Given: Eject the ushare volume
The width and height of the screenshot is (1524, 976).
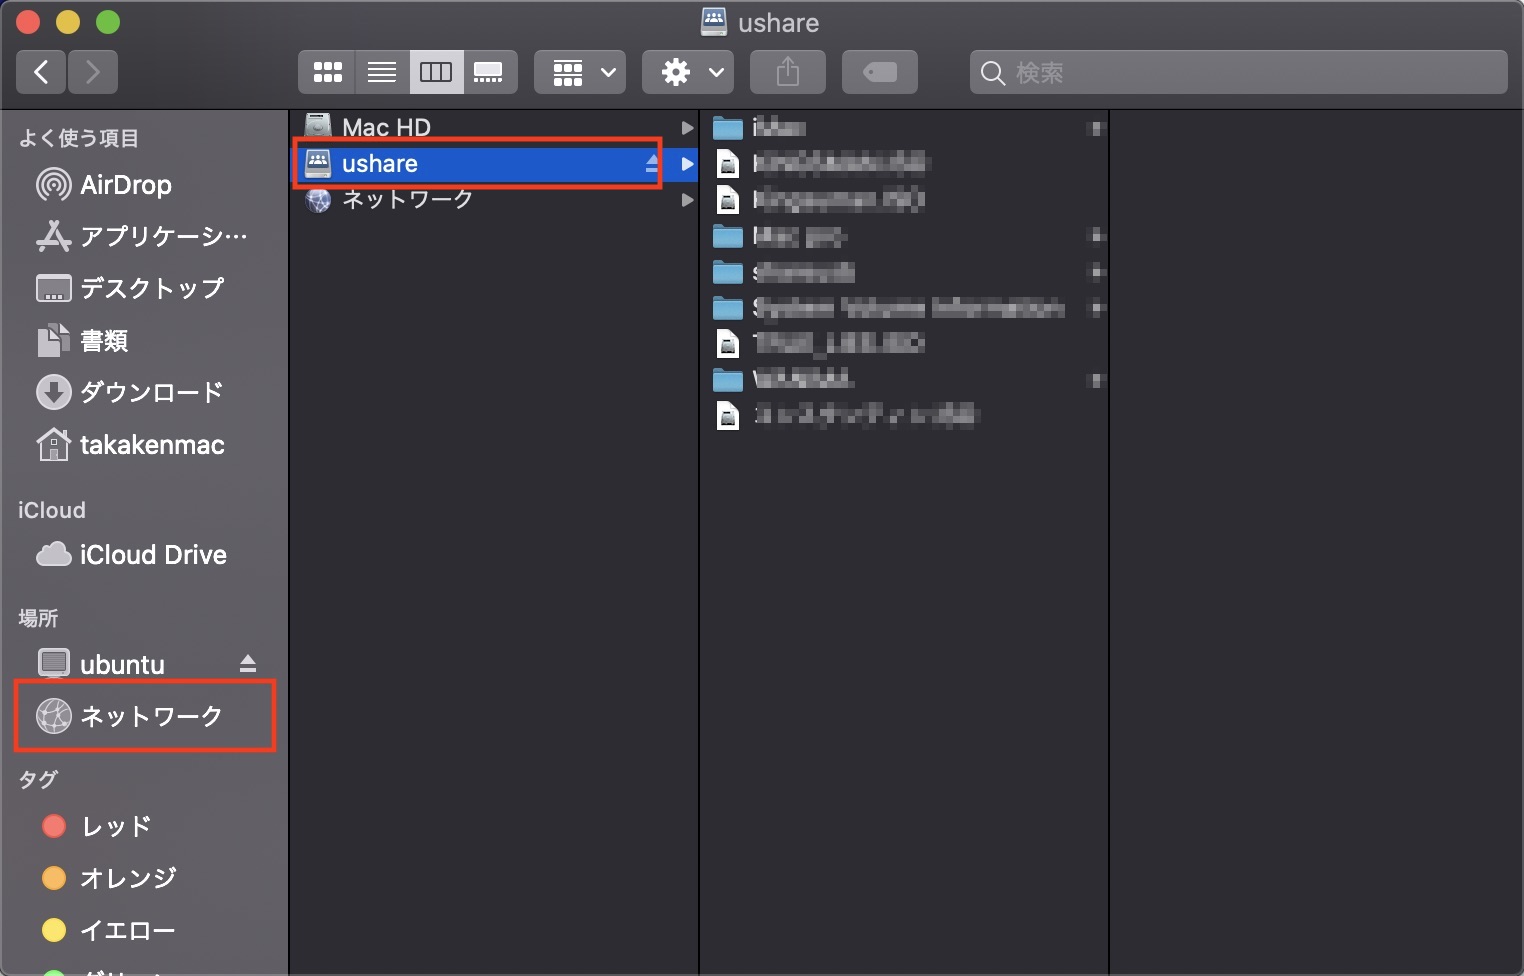Looking at the screenshot, I should [x=652, y=163].
